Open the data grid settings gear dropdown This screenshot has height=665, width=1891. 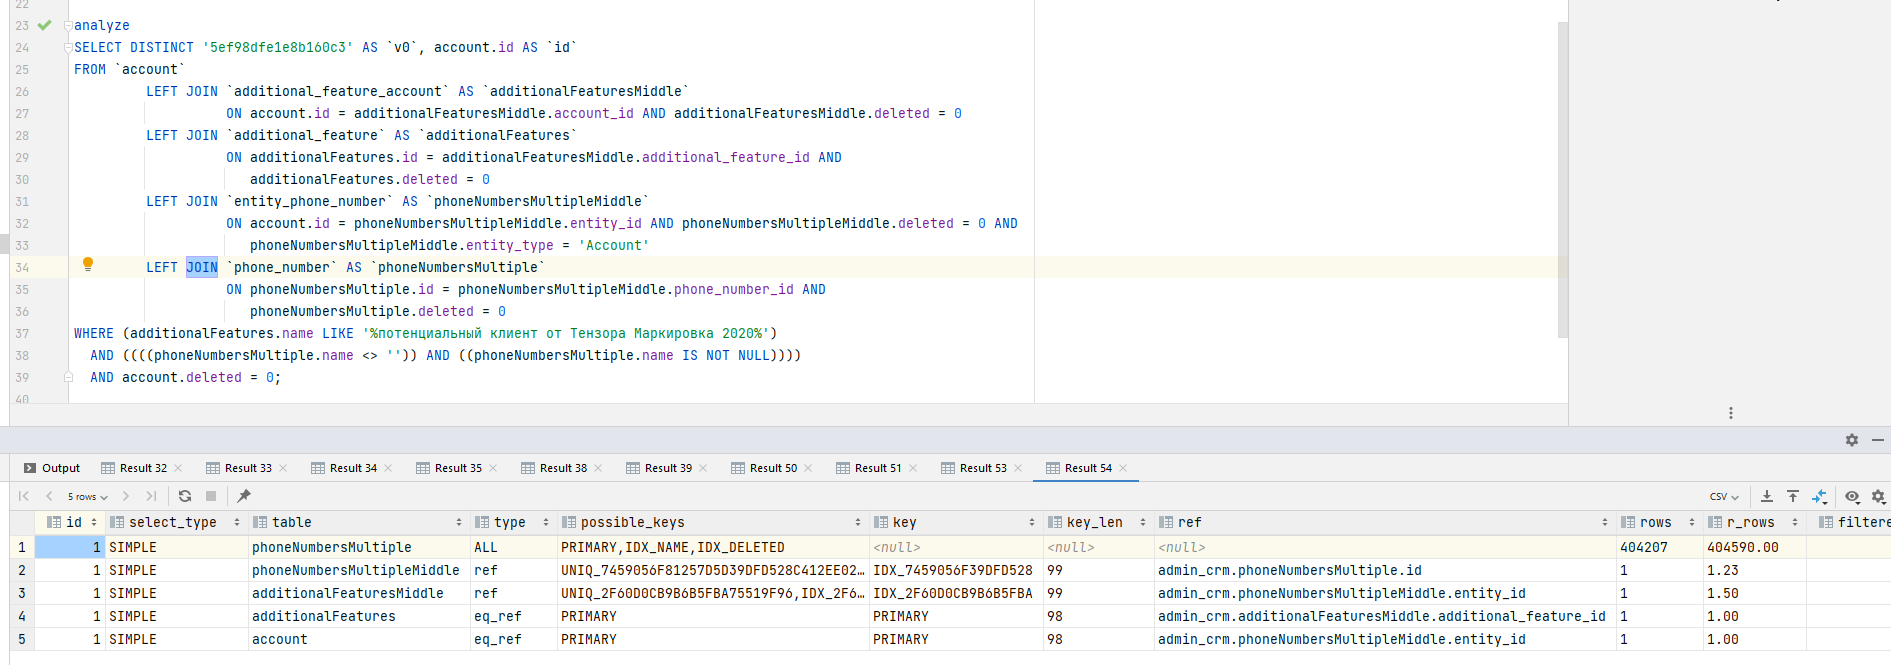pyautogui.click(x=1878, y=496)
